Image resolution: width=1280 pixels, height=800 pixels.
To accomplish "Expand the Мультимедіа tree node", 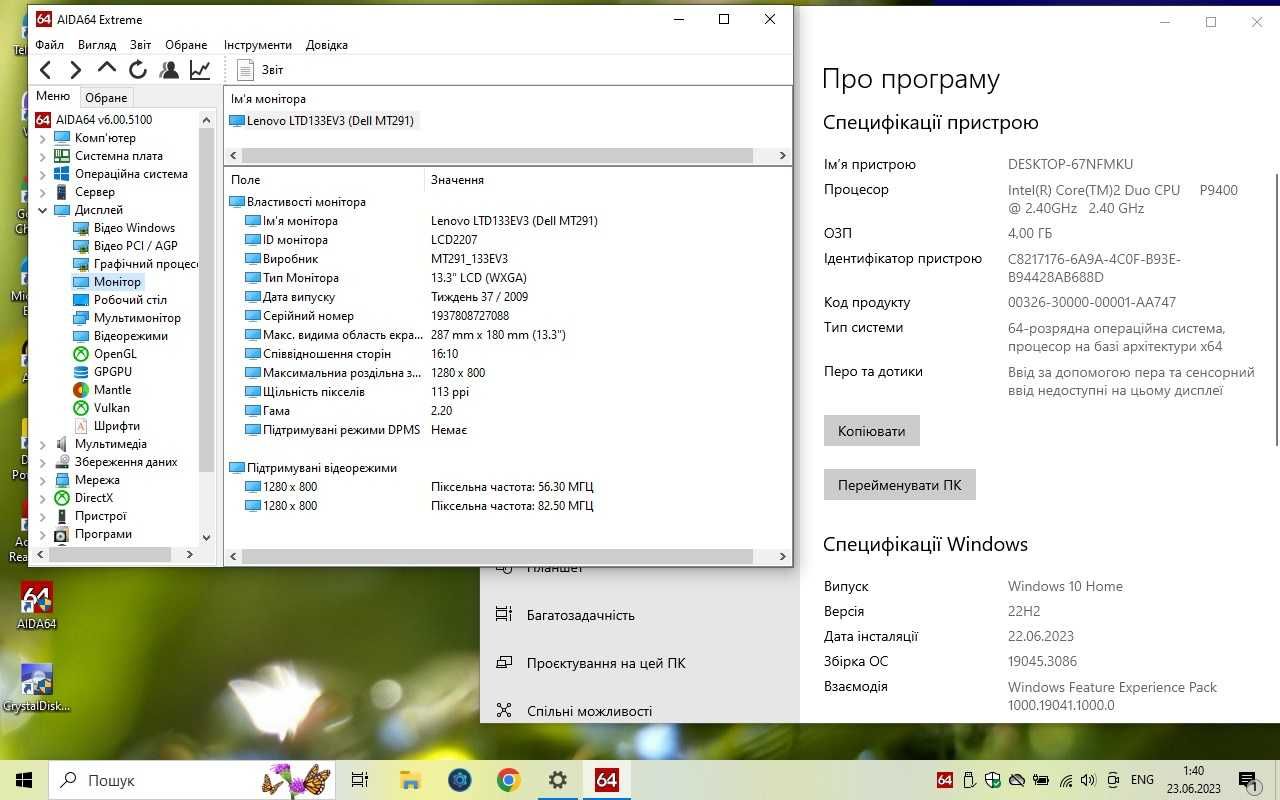I will coord(43,444).
